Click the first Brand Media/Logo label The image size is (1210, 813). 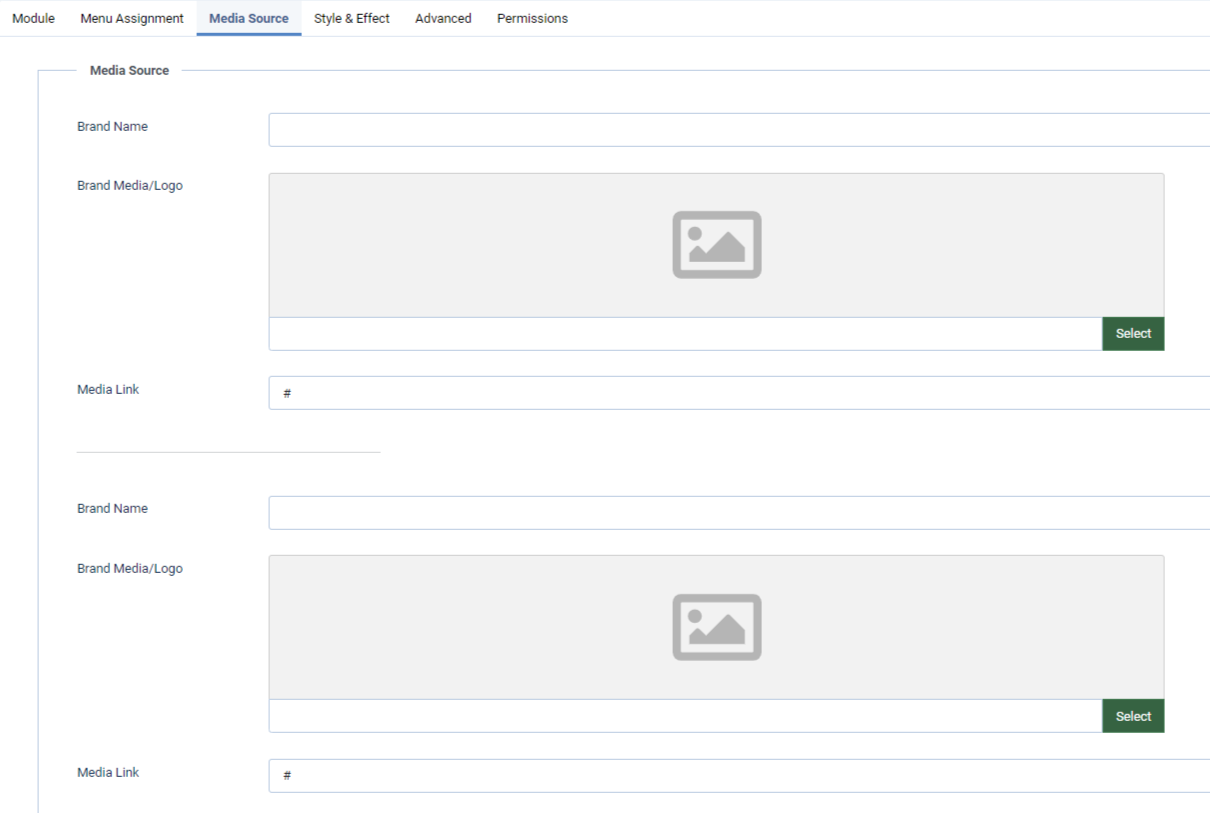tap(130, 186)
